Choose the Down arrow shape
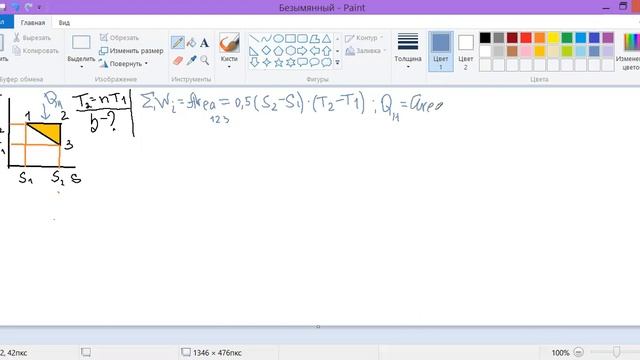Screen dimensions: 640x360 pos(254,62)
